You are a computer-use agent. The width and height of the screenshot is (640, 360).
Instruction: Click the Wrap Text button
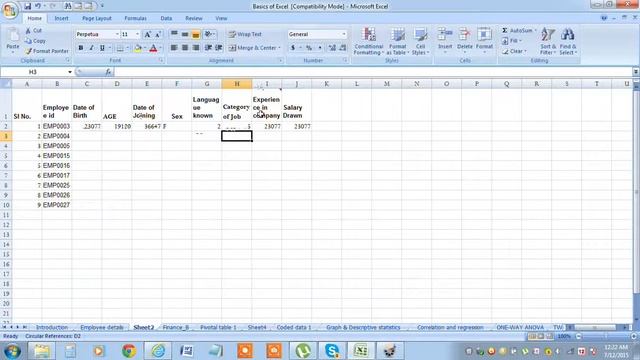click(x=245, y=34)
